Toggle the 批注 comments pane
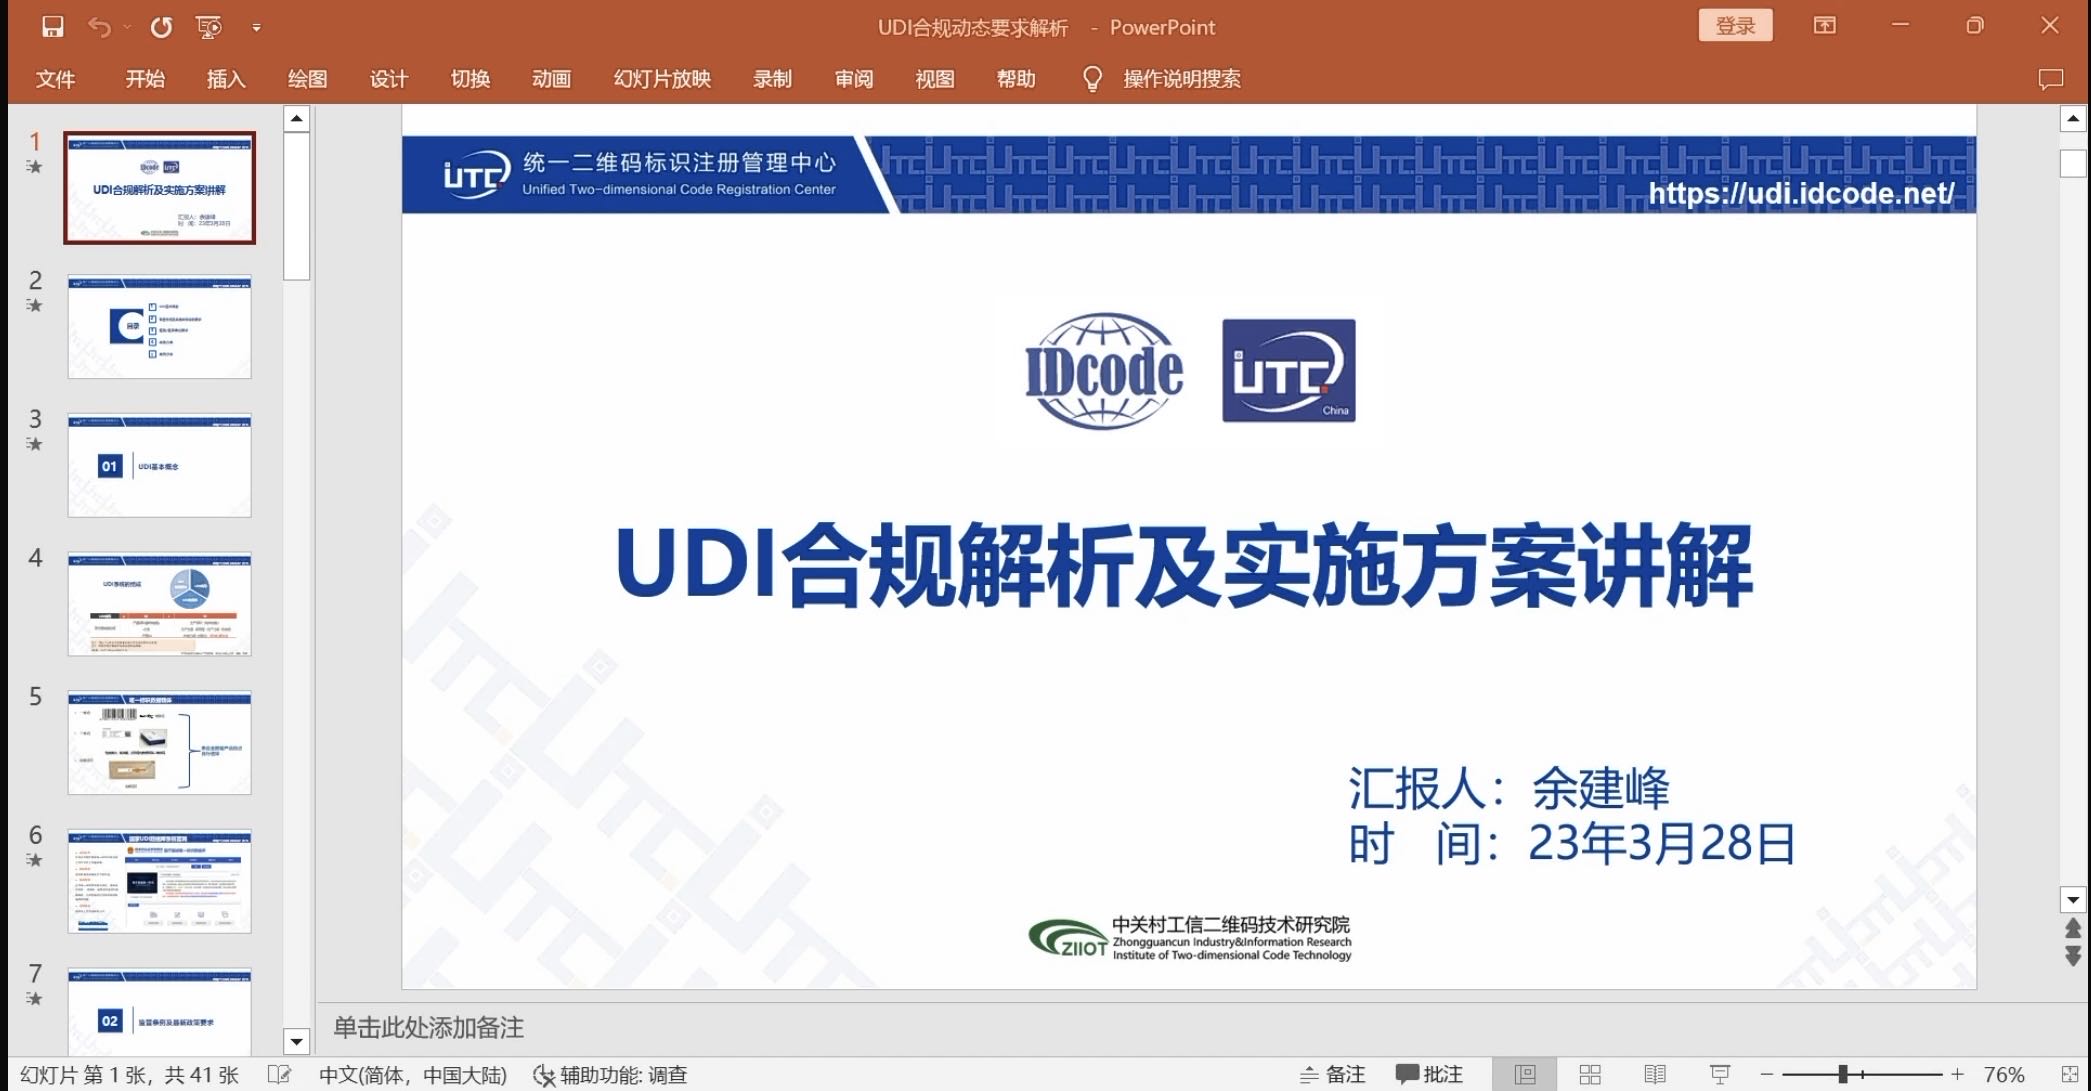 tap(1429, 1075)
